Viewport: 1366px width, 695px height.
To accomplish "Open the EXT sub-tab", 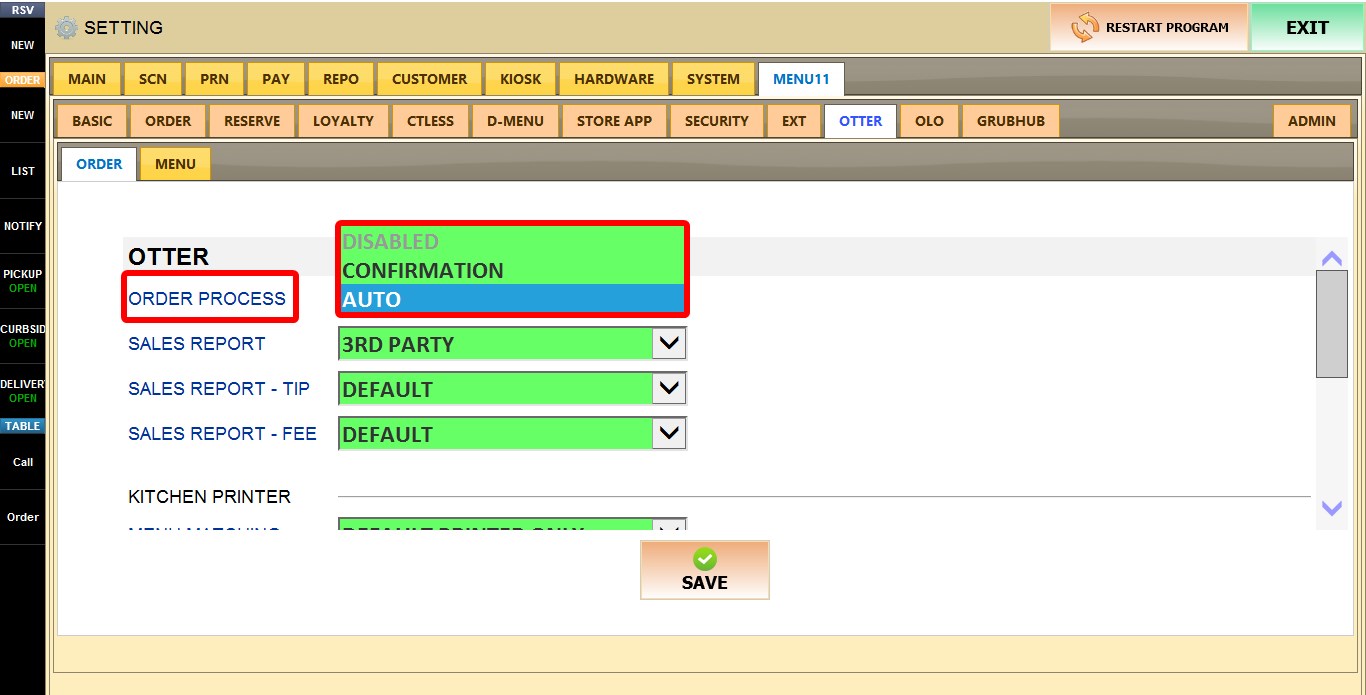I will (794, 121).
